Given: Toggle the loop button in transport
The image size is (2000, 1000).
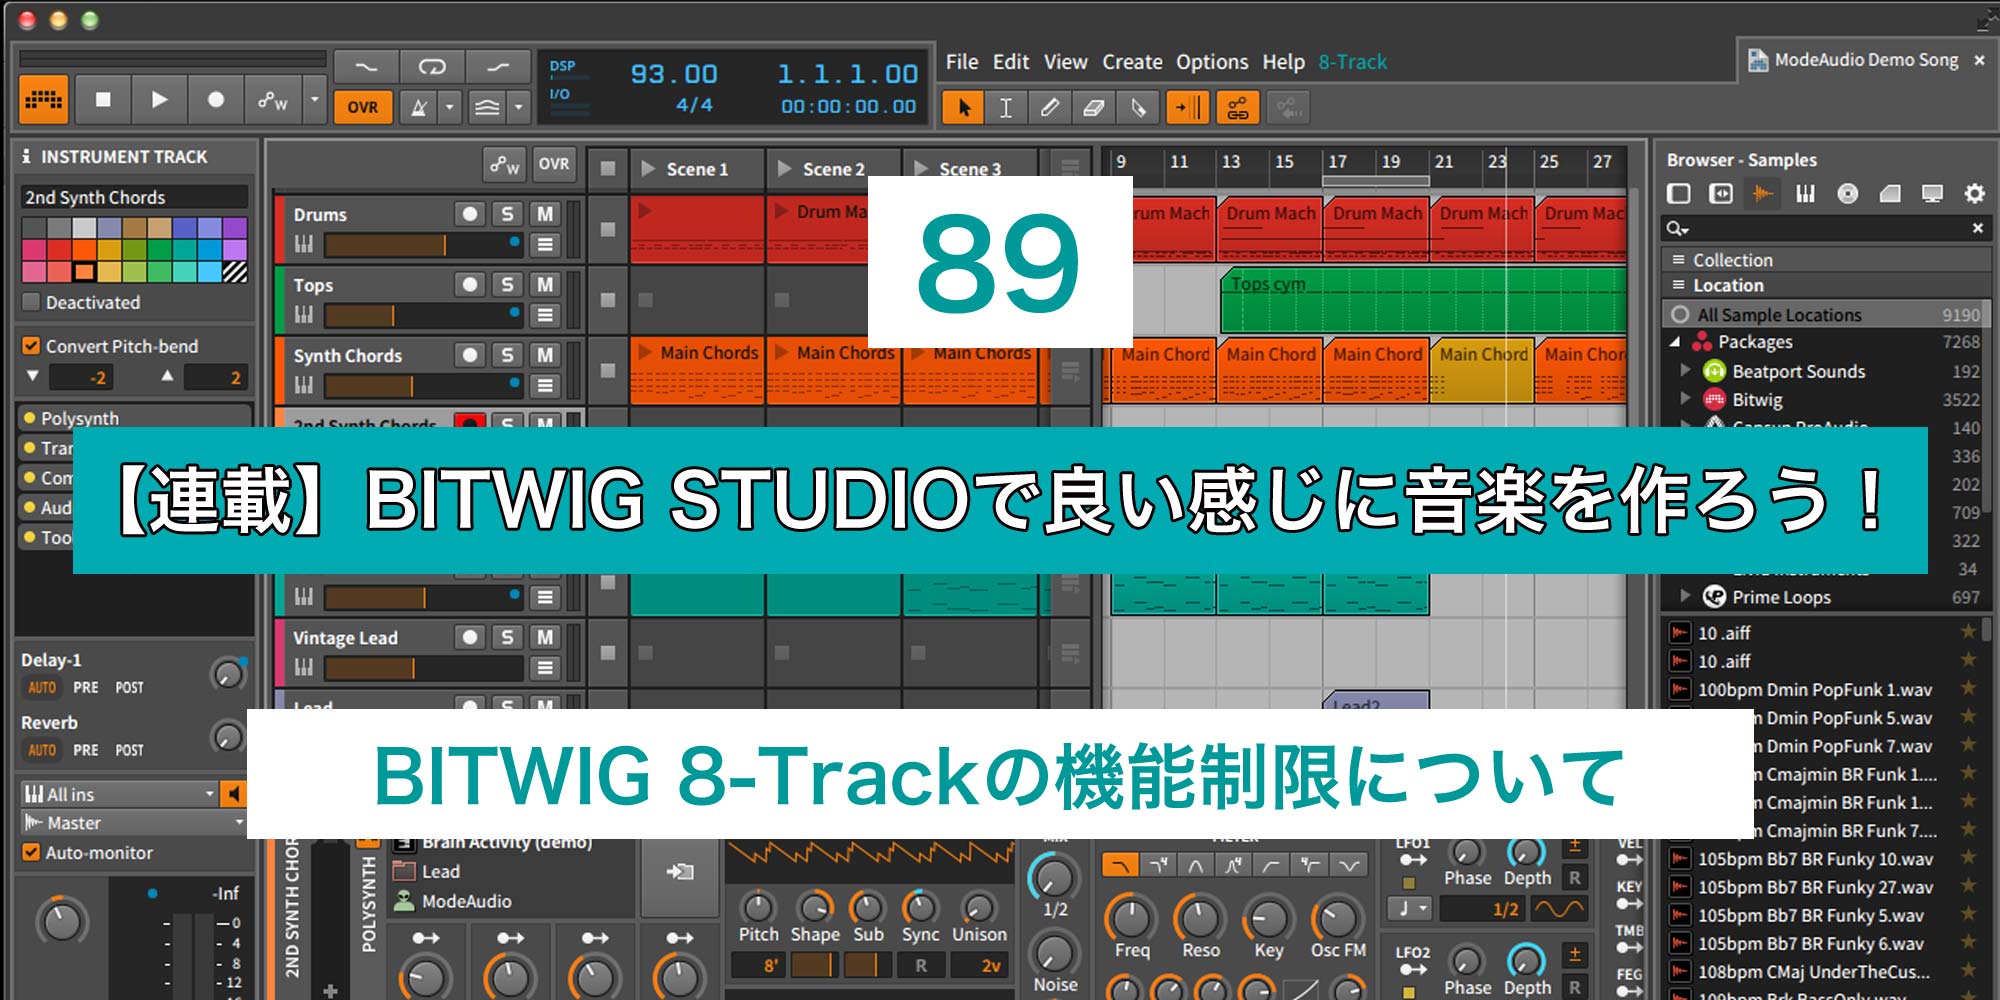Looking at the screenshot, I should pyautogui.click(x=432, y=67).
